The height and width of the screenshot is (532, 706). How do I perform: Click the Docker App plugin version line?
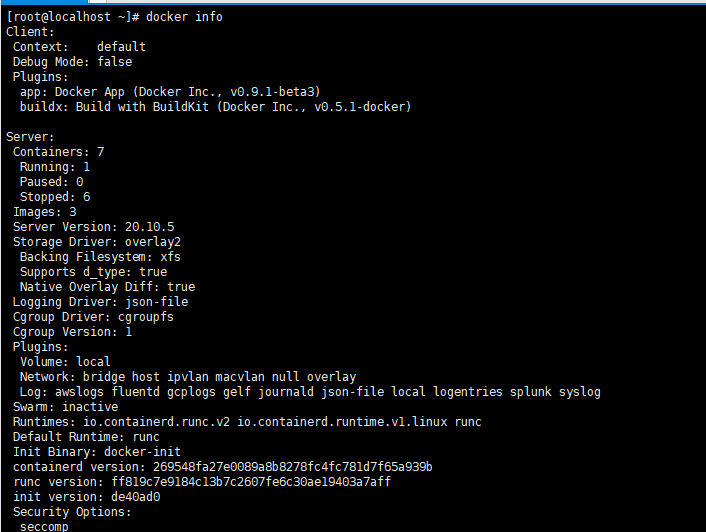(x=170, y=92)
